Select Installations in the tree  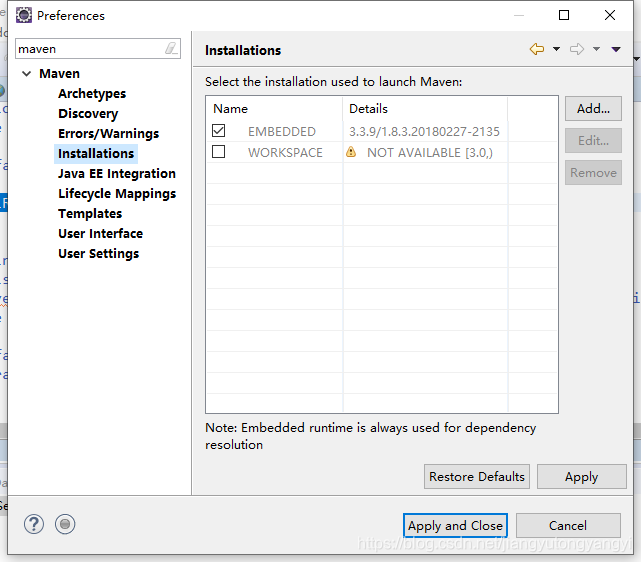click(x=96, y=154)
